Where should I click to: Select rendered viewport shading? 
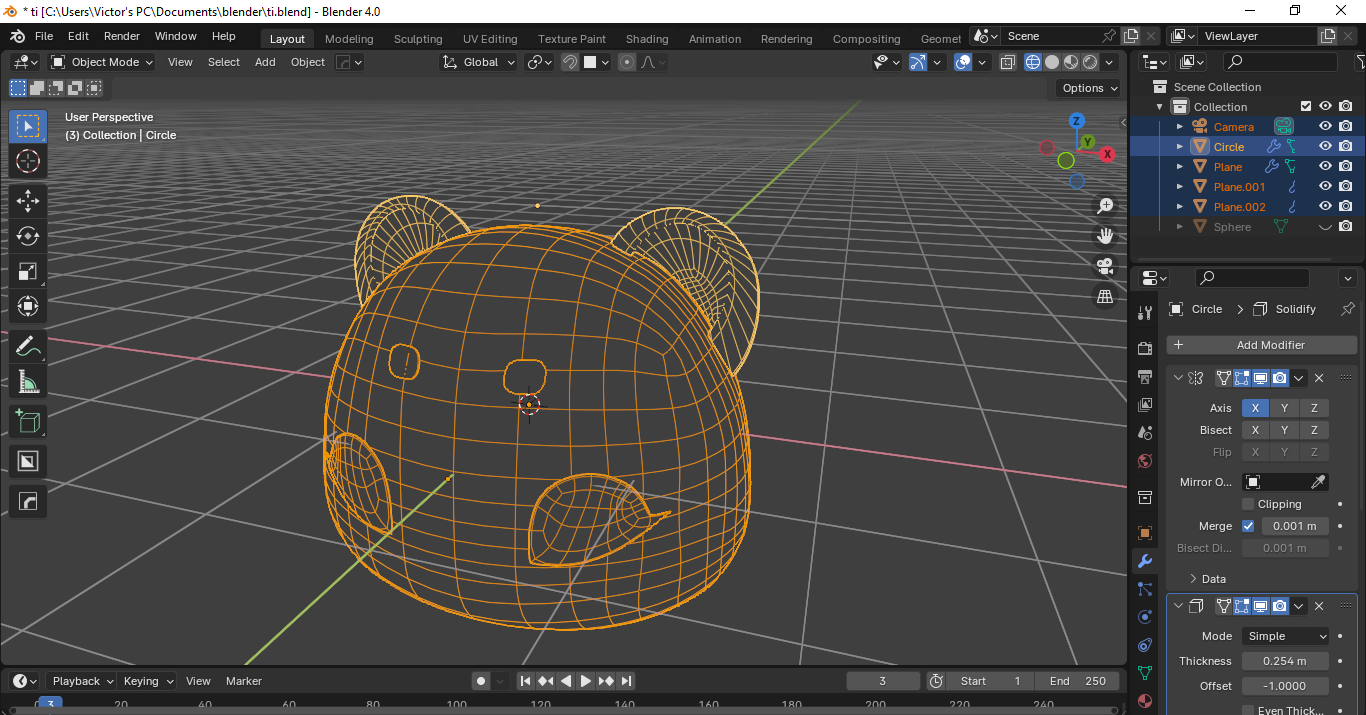tap(1090, 62)
